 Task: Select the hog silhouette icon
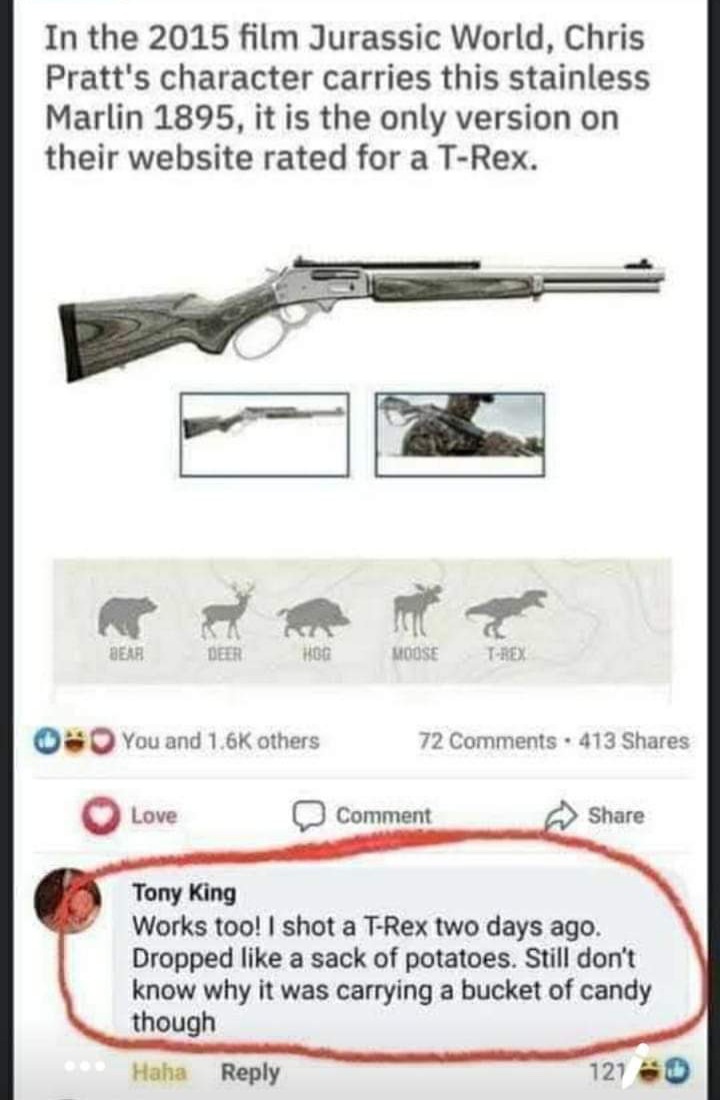point(315,617)
